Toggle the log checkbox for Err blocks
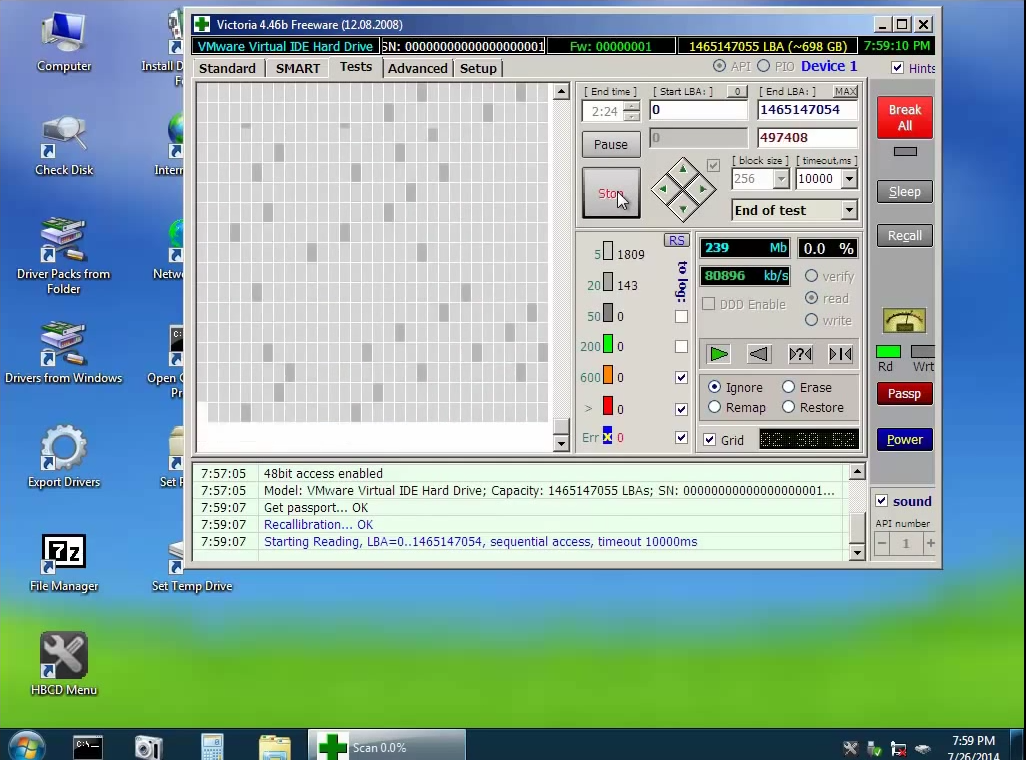 point(681,437)
